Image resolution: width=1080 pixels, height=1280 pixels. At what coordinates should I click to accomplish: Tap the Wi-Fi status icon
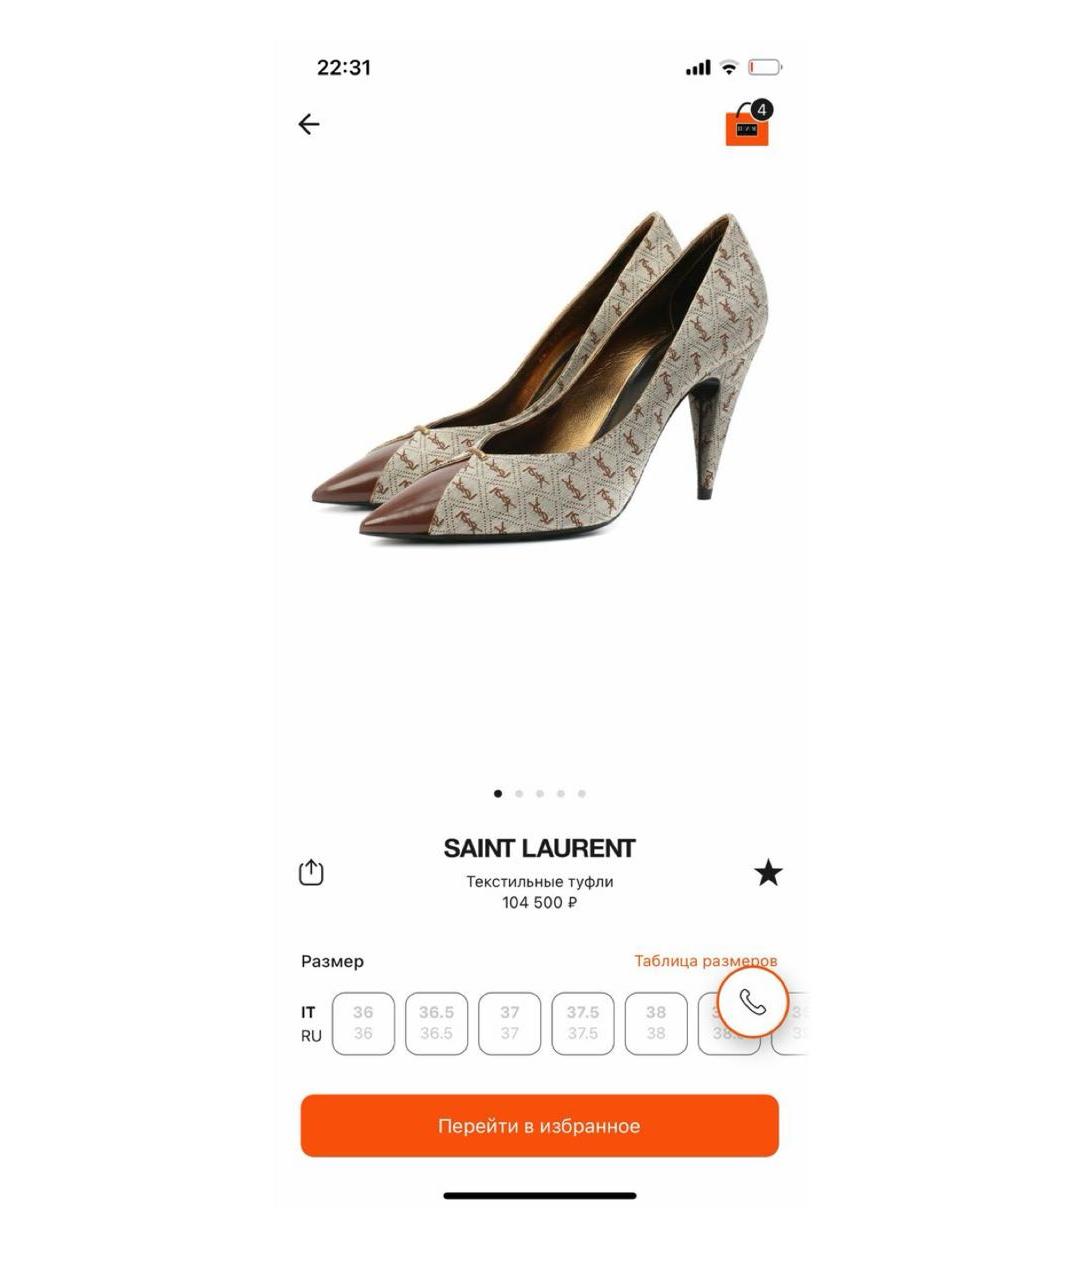click(x=729, y=68)
